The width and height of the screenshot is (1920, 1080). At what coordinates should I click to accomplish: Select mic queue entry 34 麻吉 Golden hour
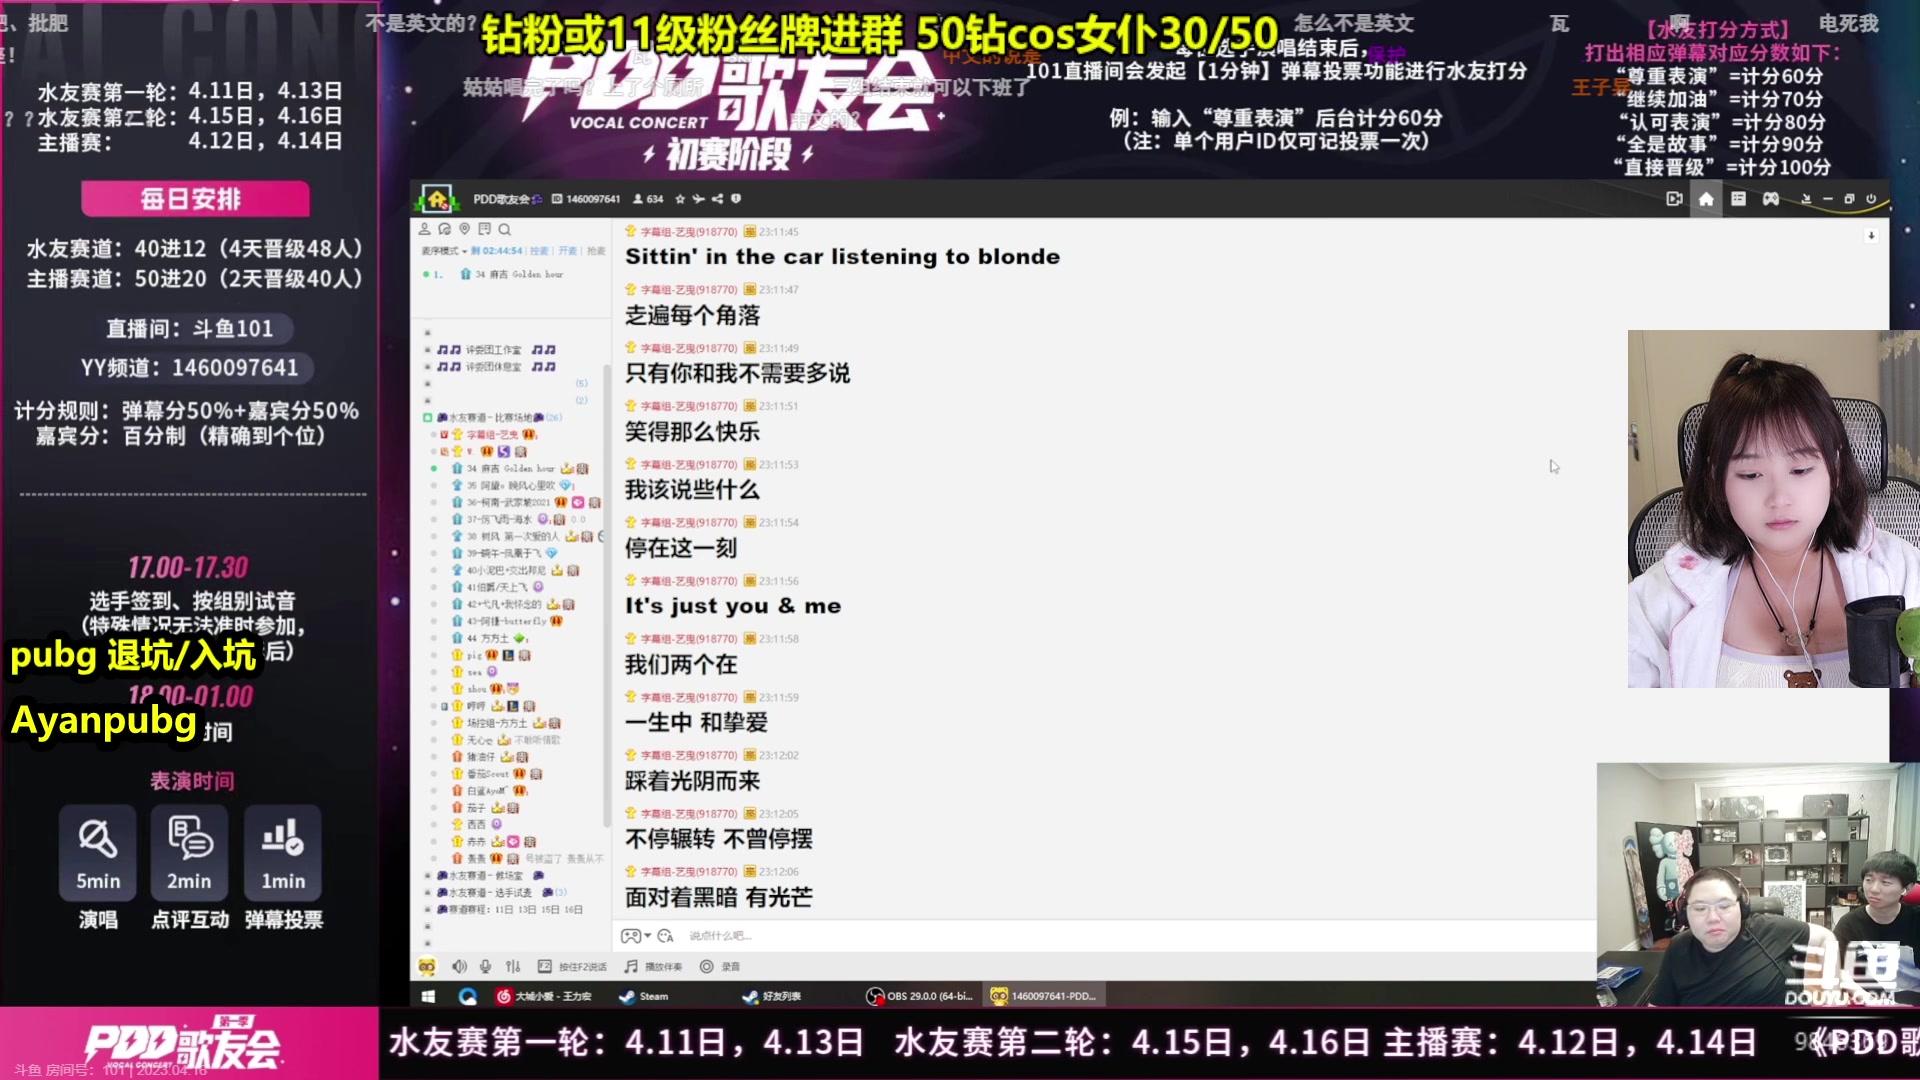512,274
